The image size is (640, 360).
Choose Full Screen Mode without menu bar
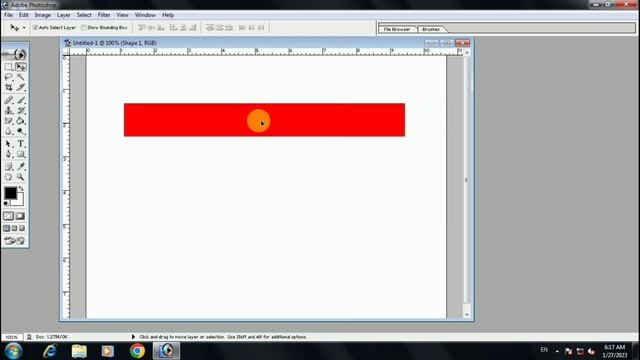(x=22, y=229)
